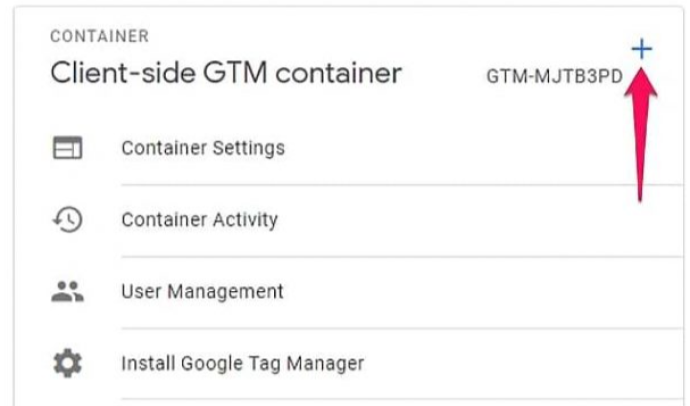Open Container Settings
The image size is (690, 406).
pyautogui.click(x=203, y=148)
